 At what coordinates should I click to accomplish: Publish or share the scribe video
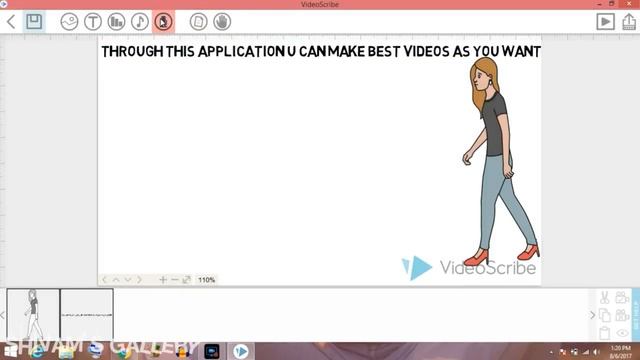(629, 22)
